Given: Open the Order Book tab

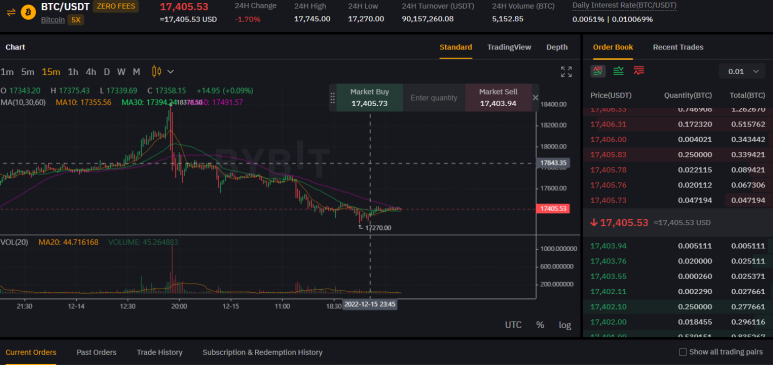Looking at the screenshot, I should coord(613,47).
